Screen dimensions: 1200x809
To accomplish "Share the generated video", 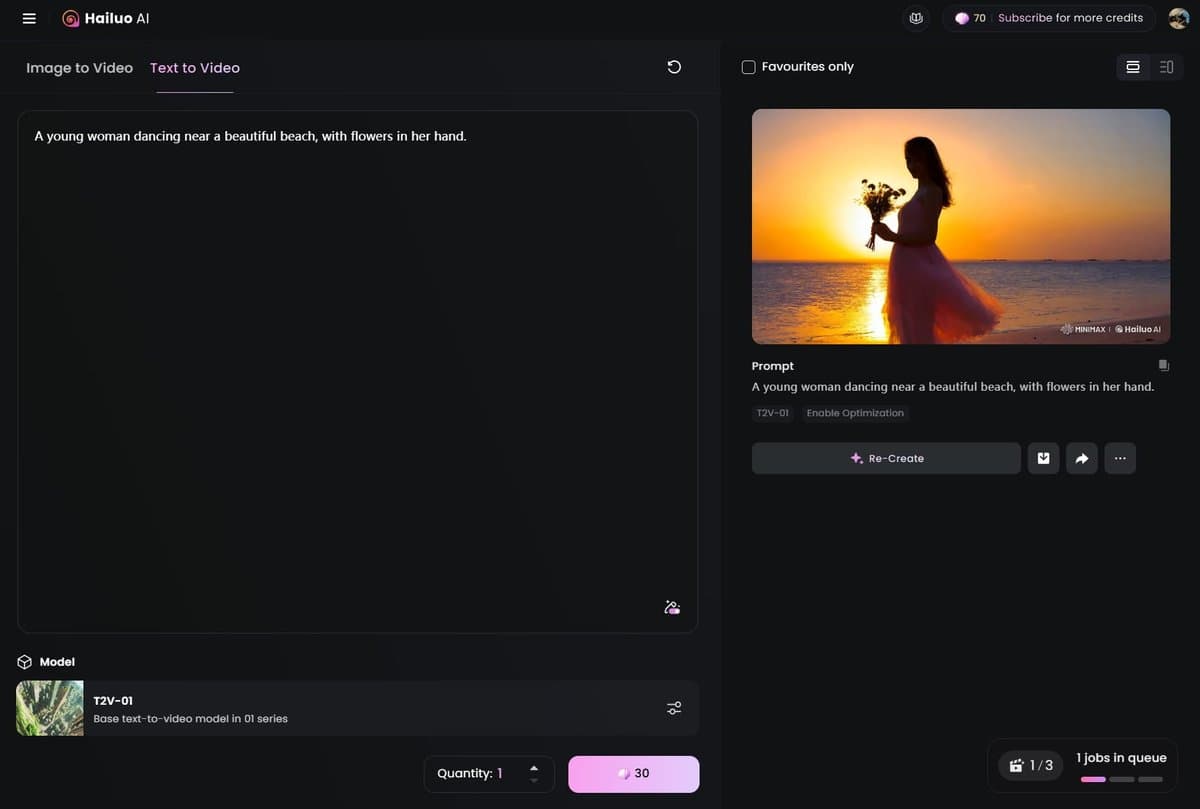I will pos(1081,458).
